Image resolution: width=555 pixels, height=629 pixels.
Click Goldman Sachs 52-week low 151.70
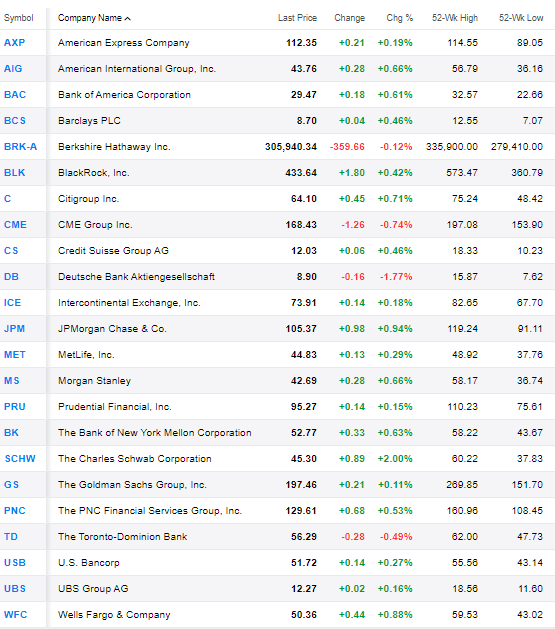coord(527,485)
